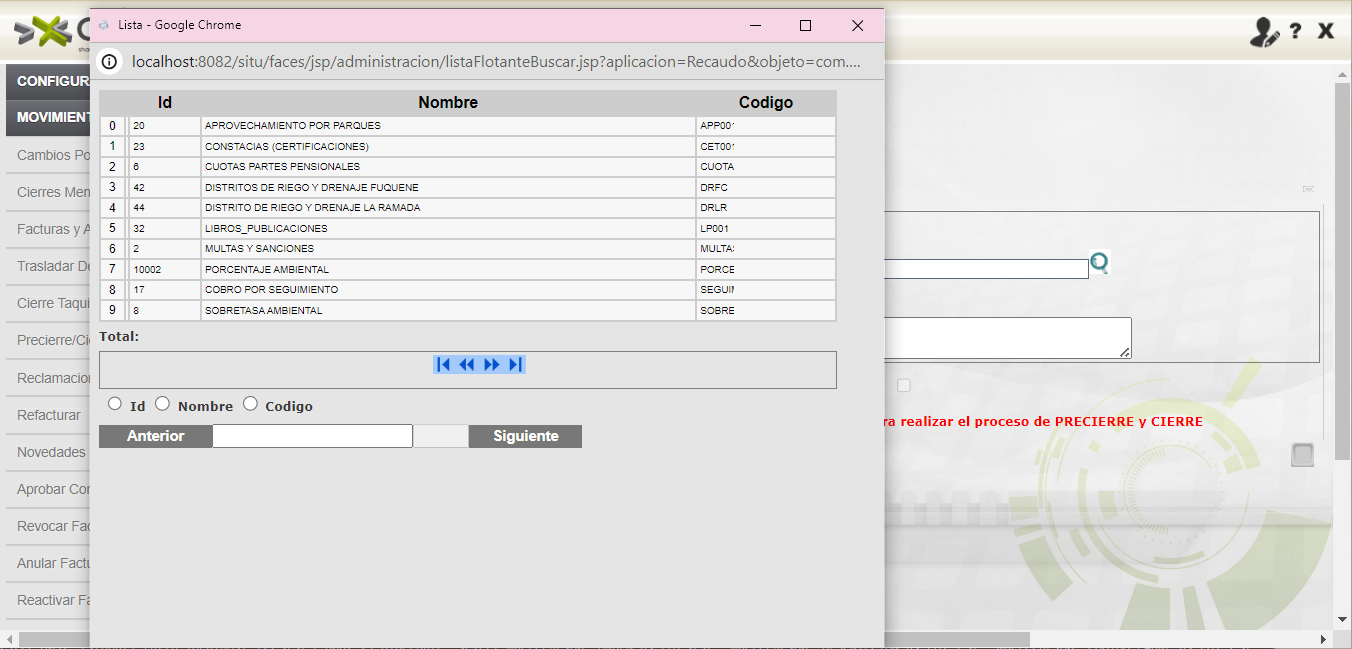
Task: Select the Id radio button
Action: (115, 404)
